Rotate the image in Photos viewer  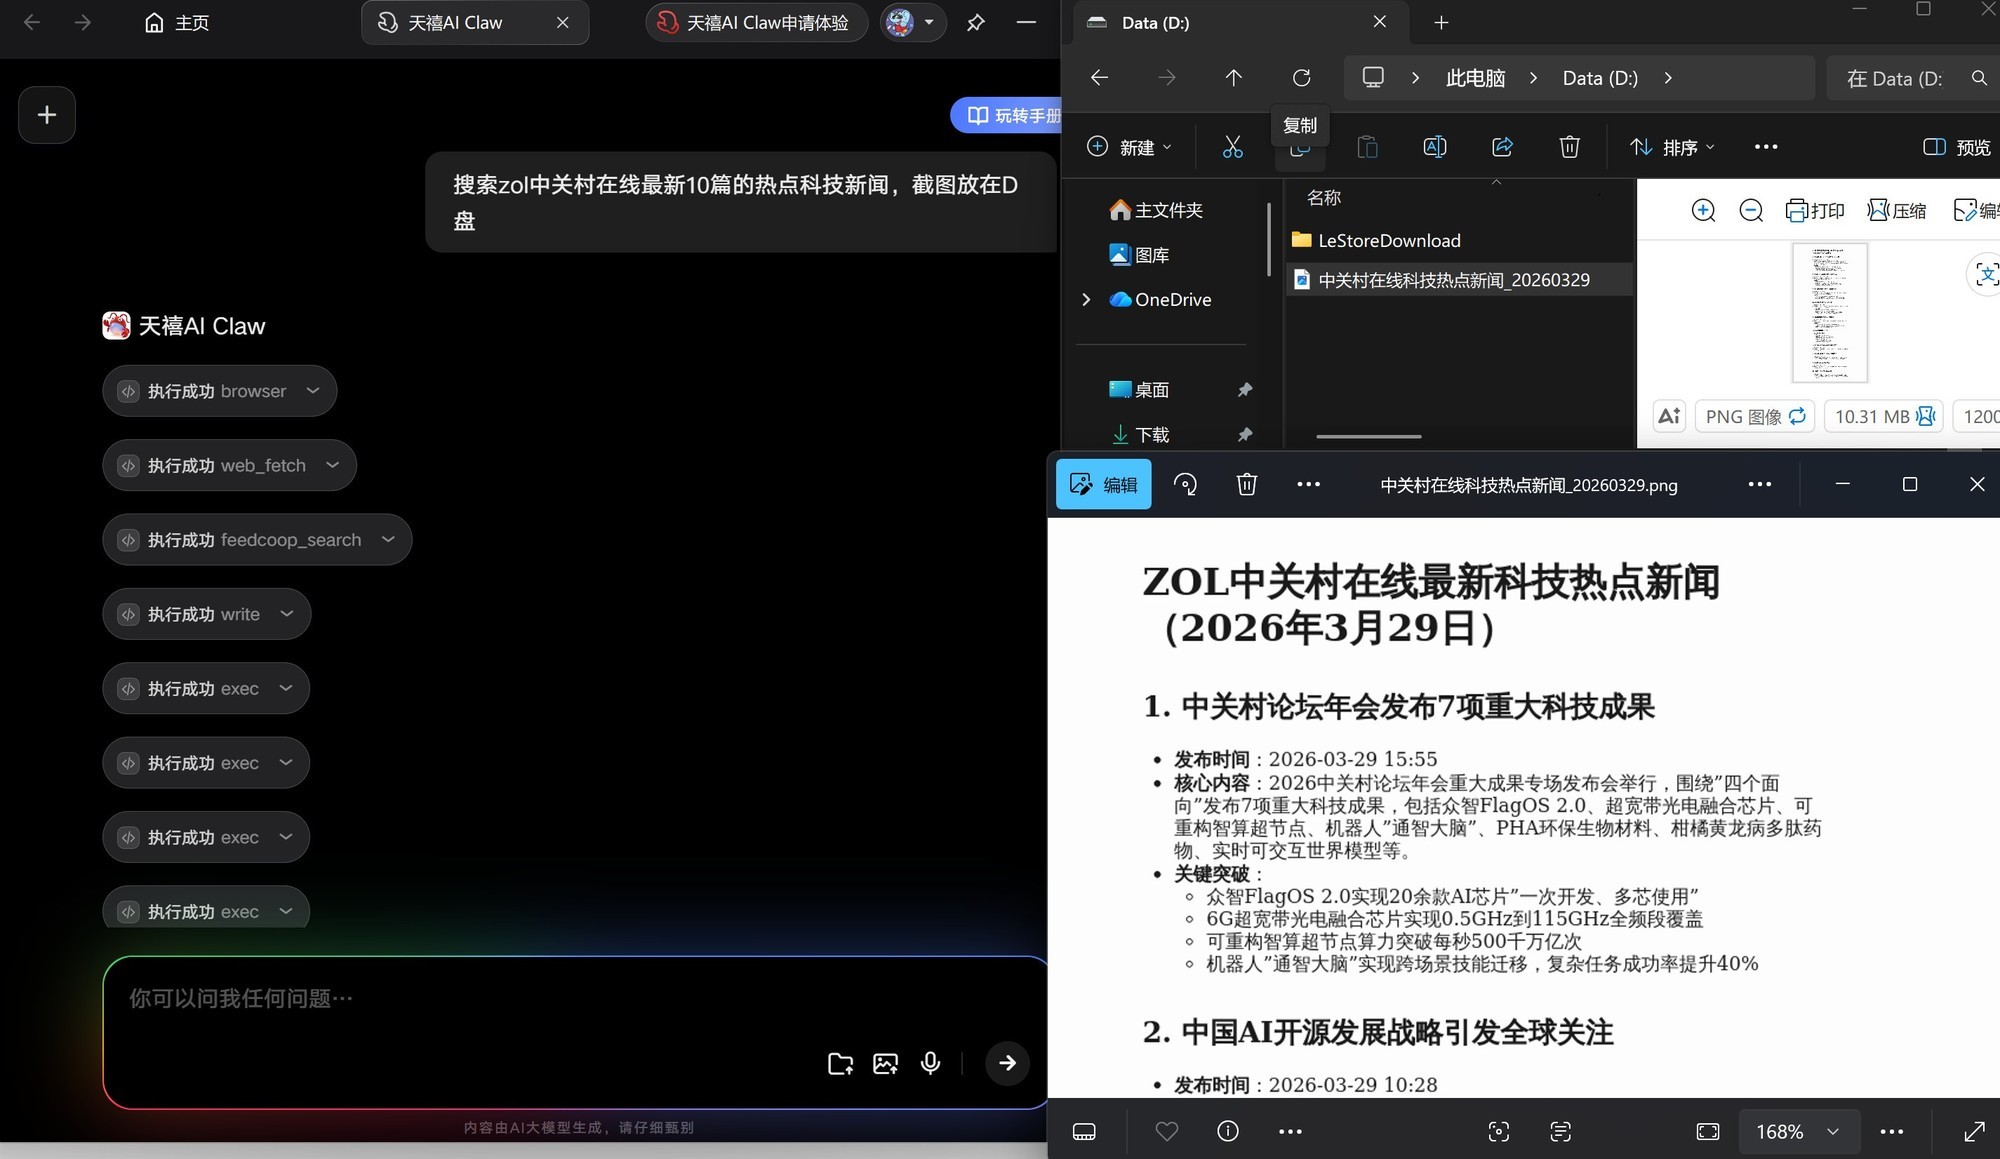click(1185, 485)
